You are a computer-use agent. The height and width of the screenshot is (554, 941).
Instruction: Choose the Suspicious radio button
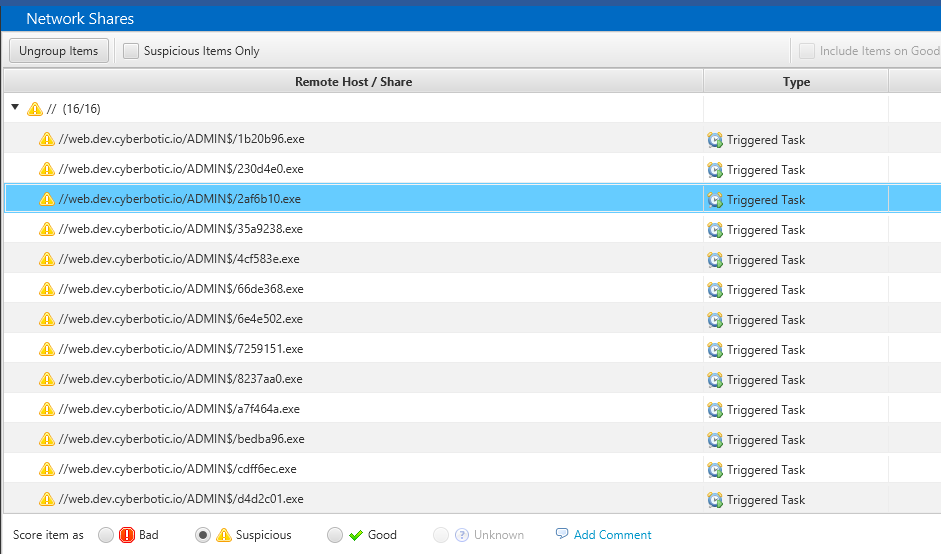click(203, 535)
